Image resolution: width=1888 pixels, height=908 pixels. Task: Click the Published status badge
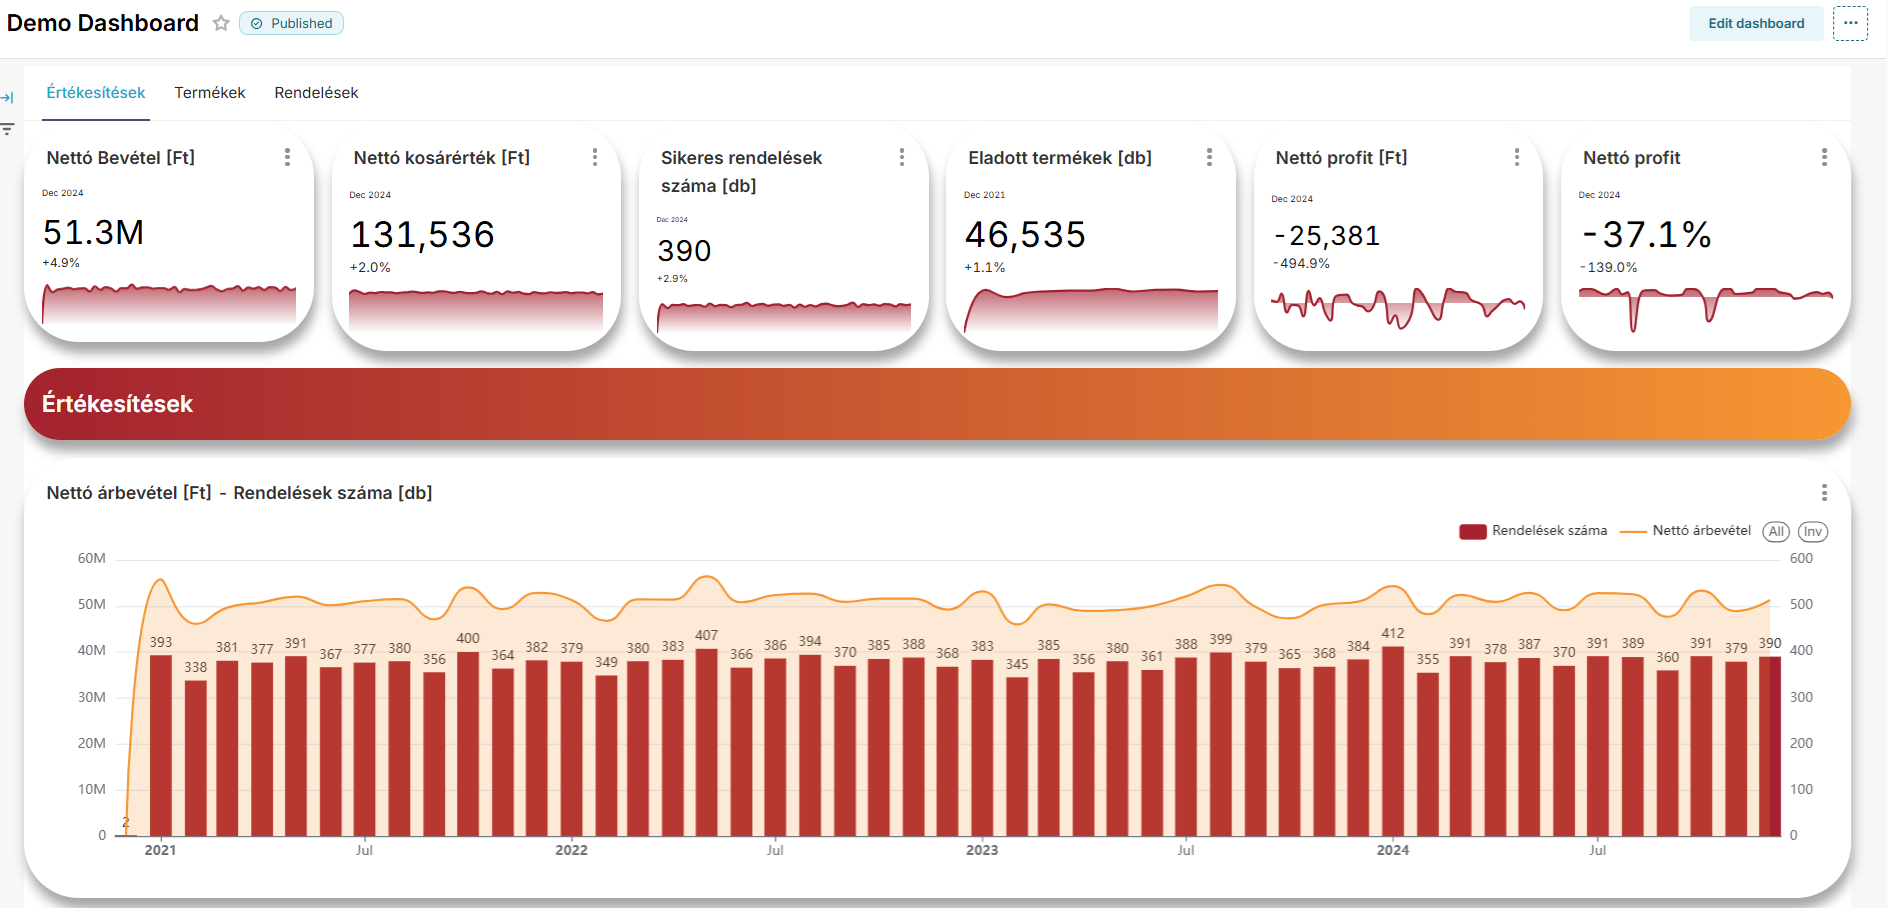[x=291, y=23]
